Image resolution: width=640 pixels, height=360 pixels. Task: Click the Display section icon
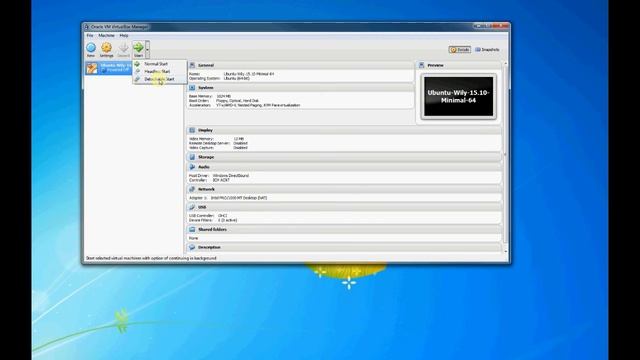point(192,130)
